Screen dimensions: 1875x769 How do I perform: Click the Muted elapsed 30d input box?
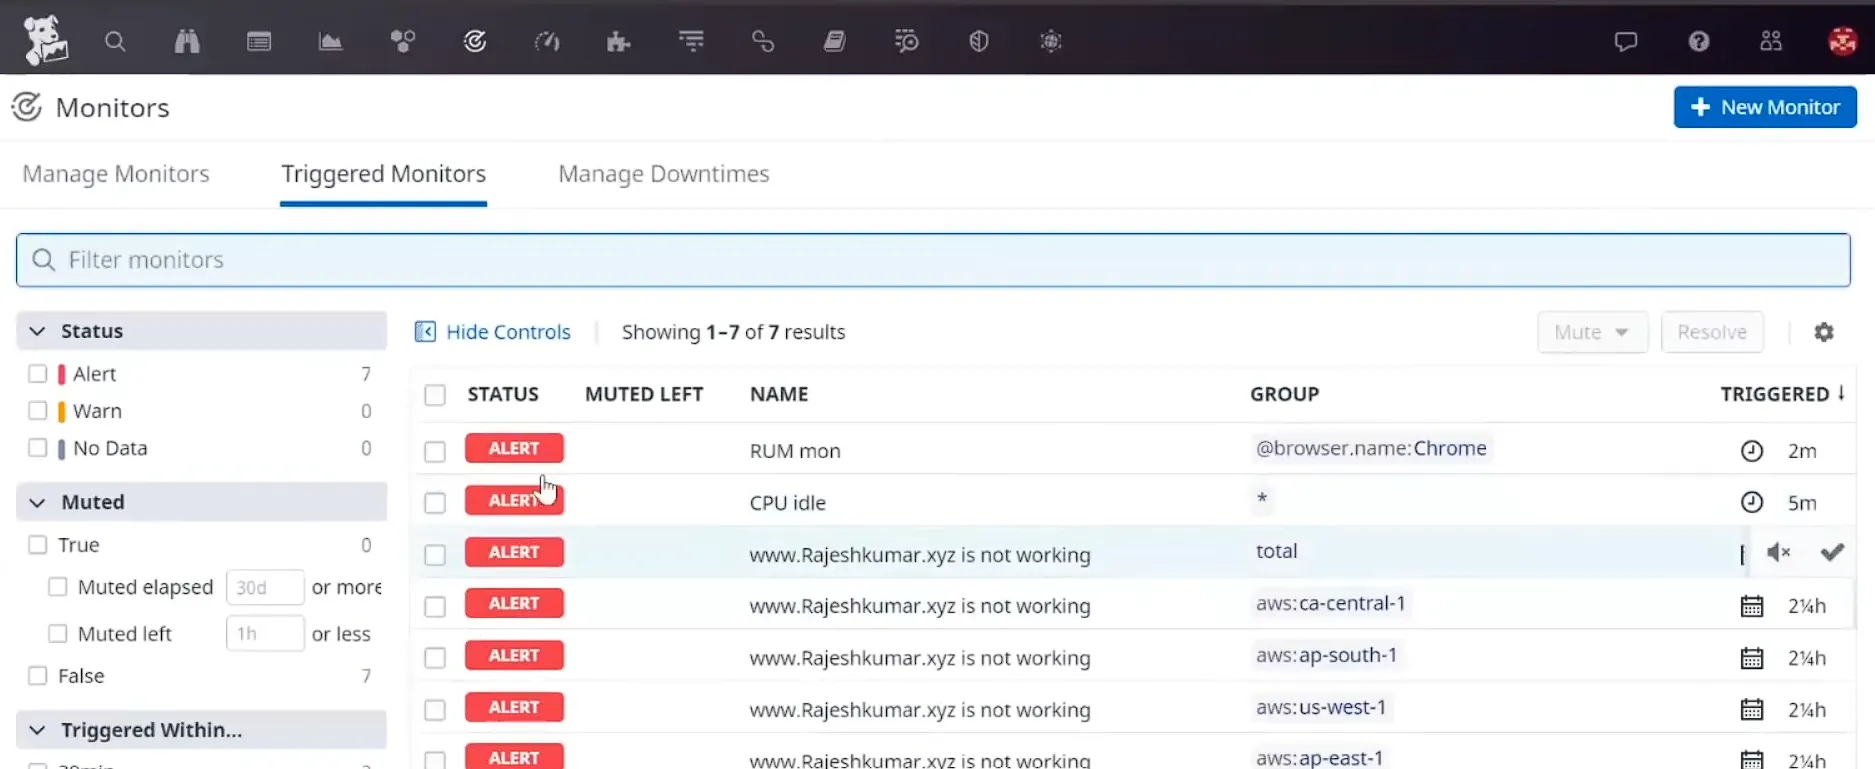265,587
